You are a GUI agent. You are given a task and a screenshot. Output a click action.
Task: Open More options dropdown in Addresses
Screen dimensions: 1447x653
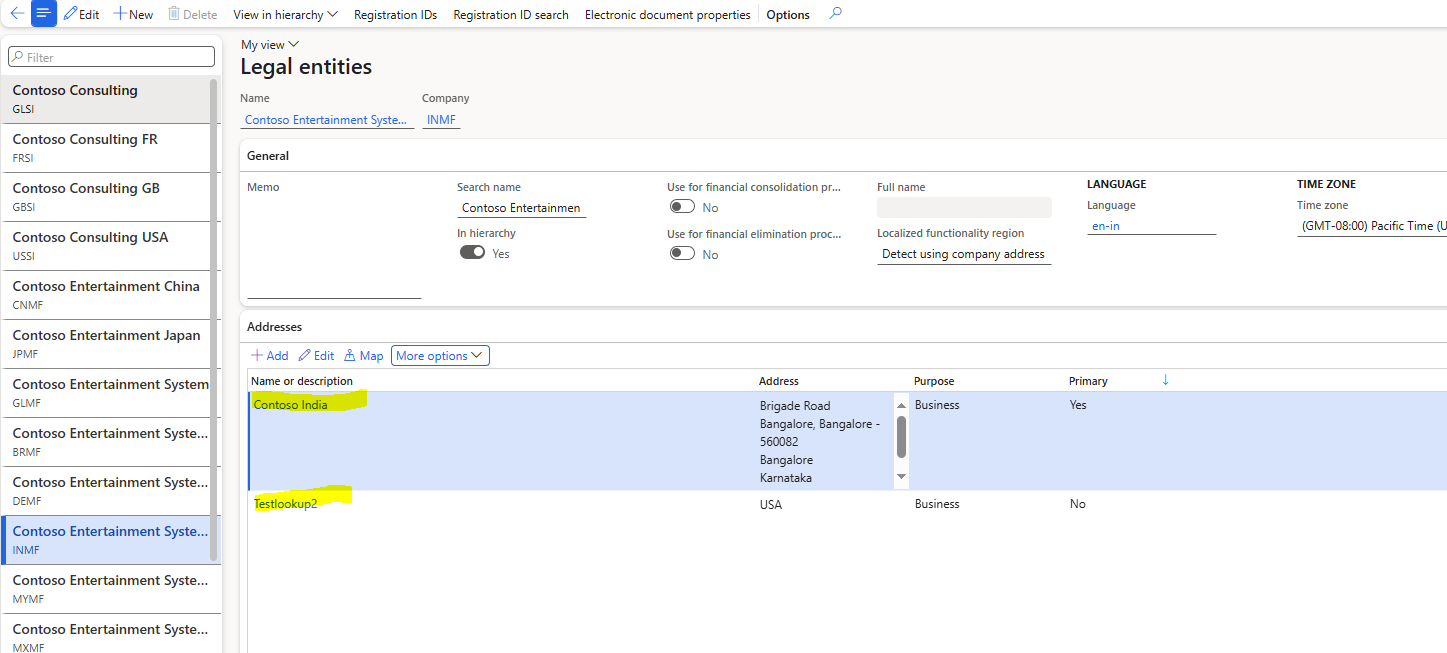point(440,356)
